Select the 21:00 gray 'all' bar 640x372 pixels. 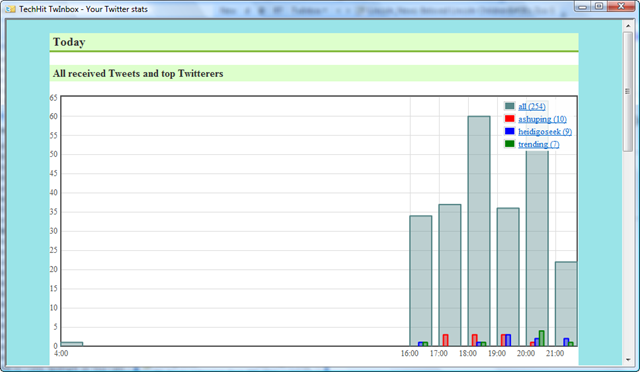pos(566,304)
